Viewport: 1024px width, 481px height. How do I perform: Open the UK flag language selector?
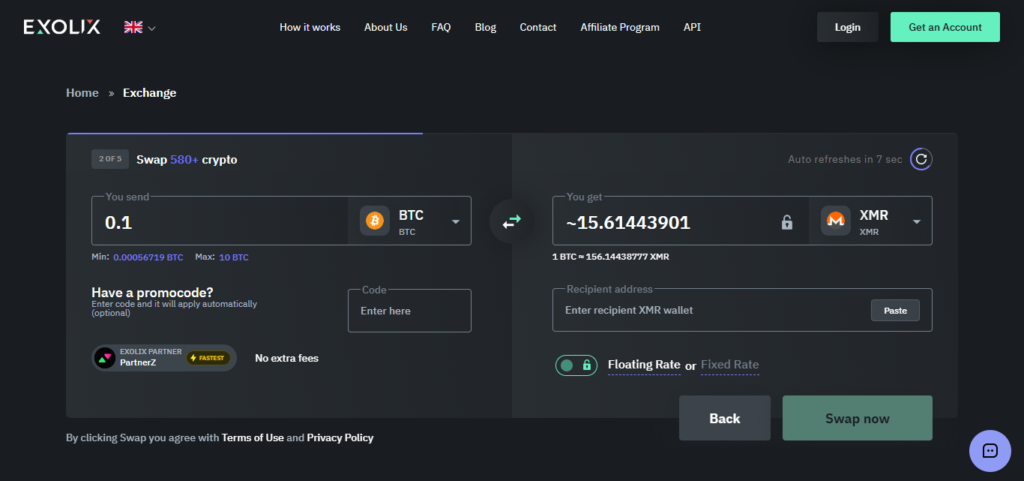140,27
